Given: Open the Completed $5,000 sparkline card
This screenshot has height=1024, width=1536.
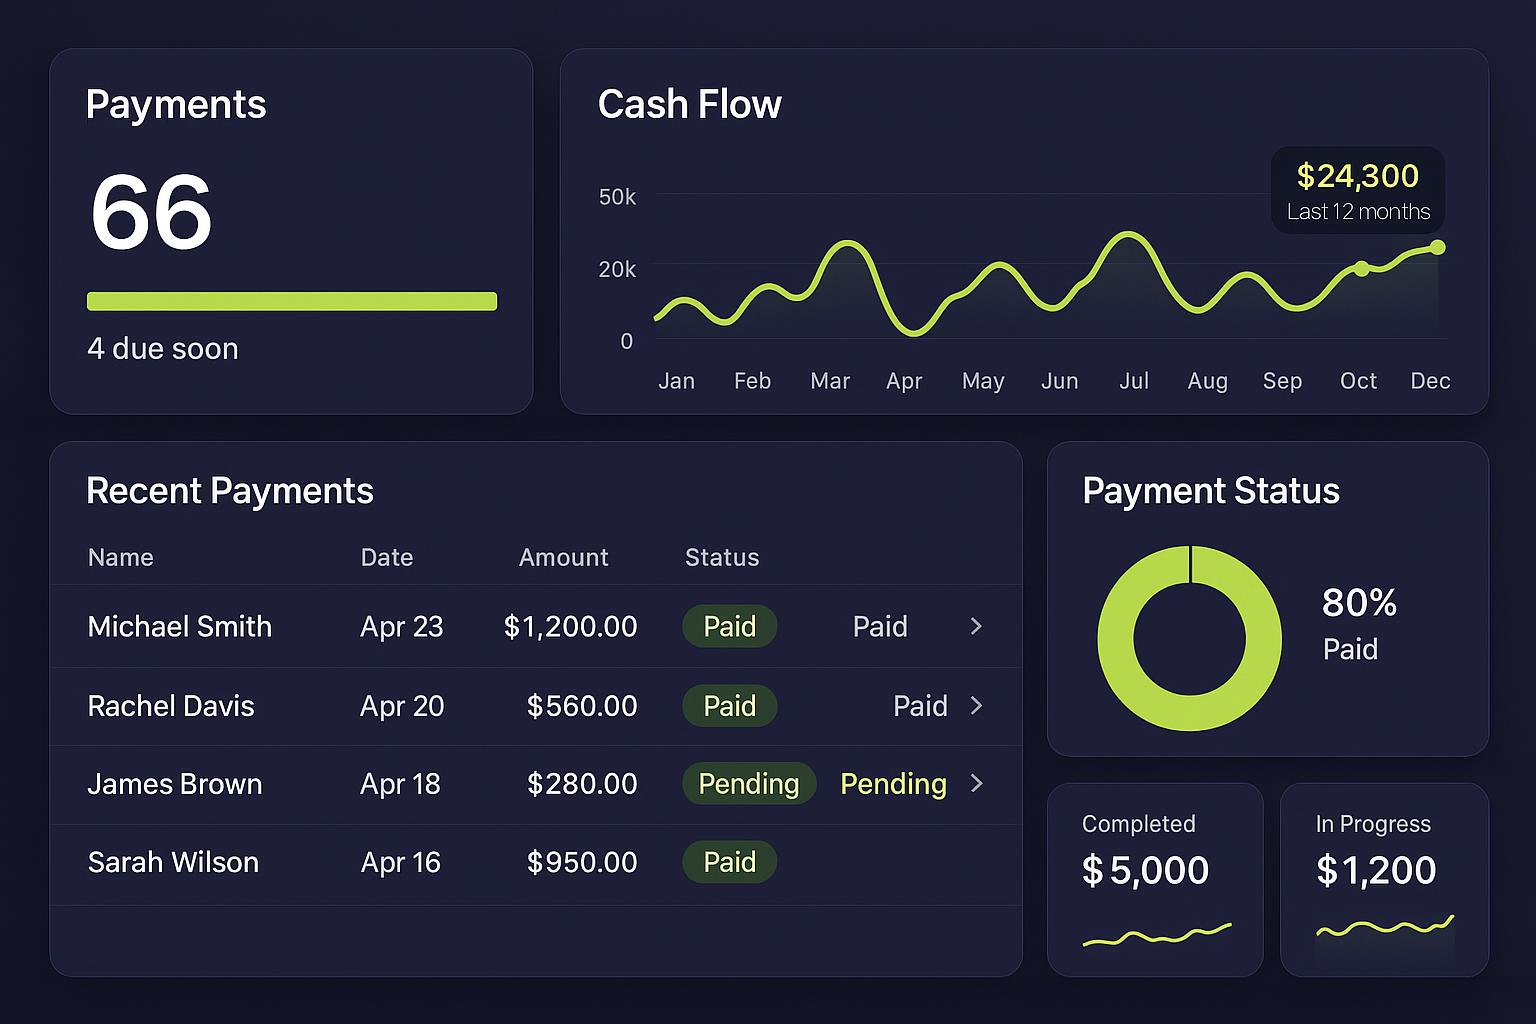Looking at the screenshot, I should 1155,879.
